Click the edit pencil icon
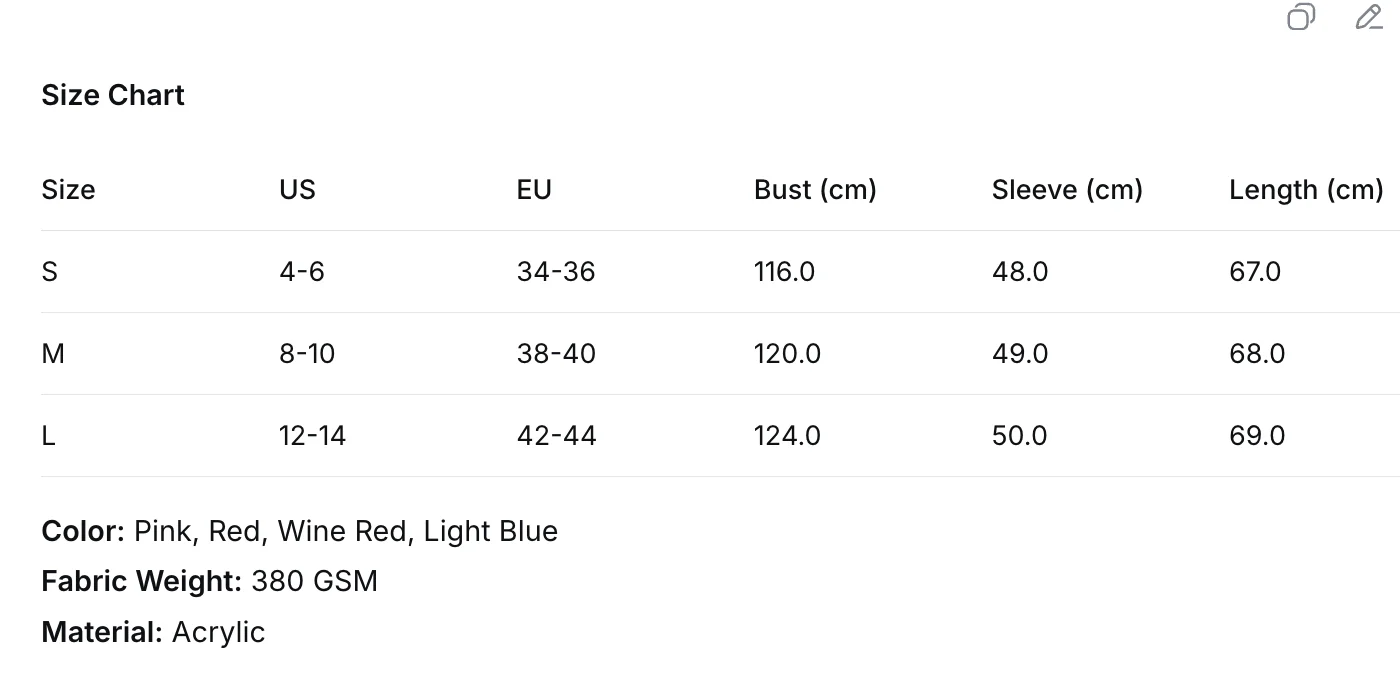Image resolution: width=1400 pixels, height=676 pixels. [x=1369, y=17]
